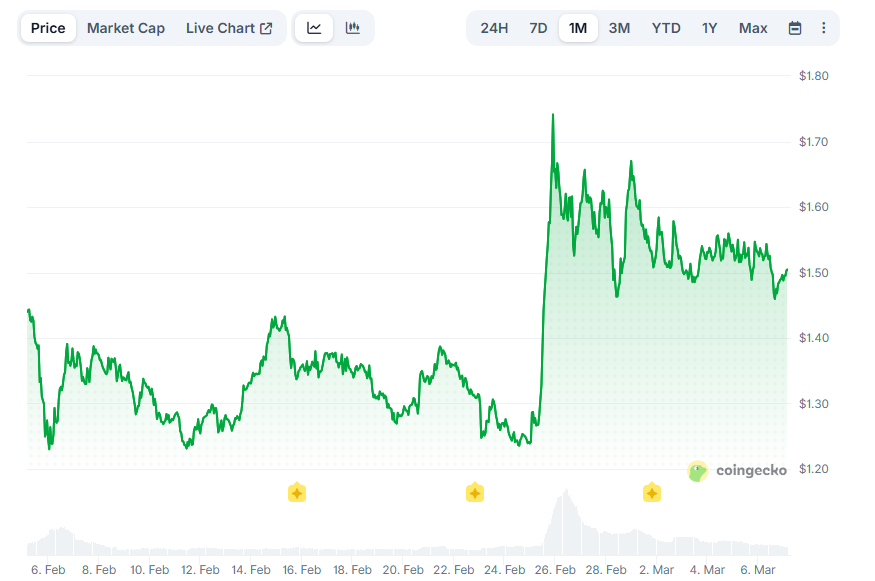Select the Price tab
The image size is (875, 581).
coord(48,28)
